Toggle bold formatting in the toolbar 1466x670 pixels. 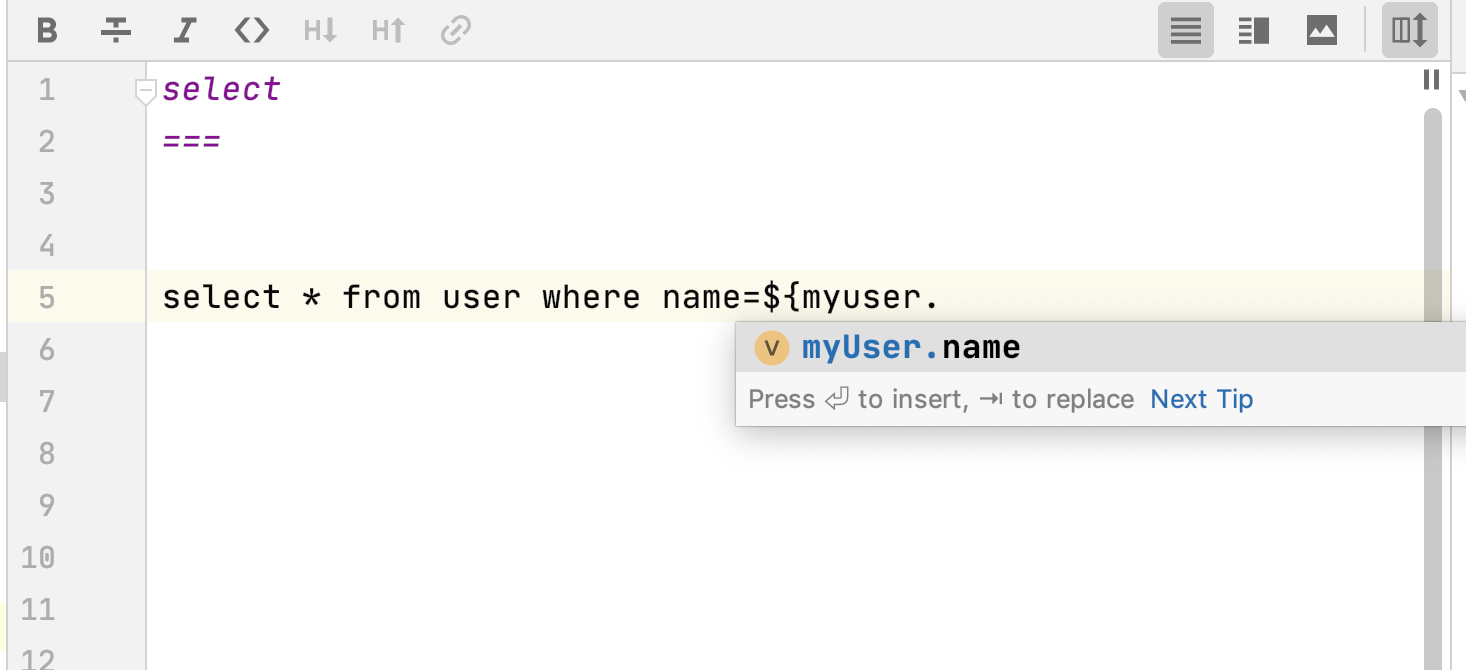click(47, 31)
